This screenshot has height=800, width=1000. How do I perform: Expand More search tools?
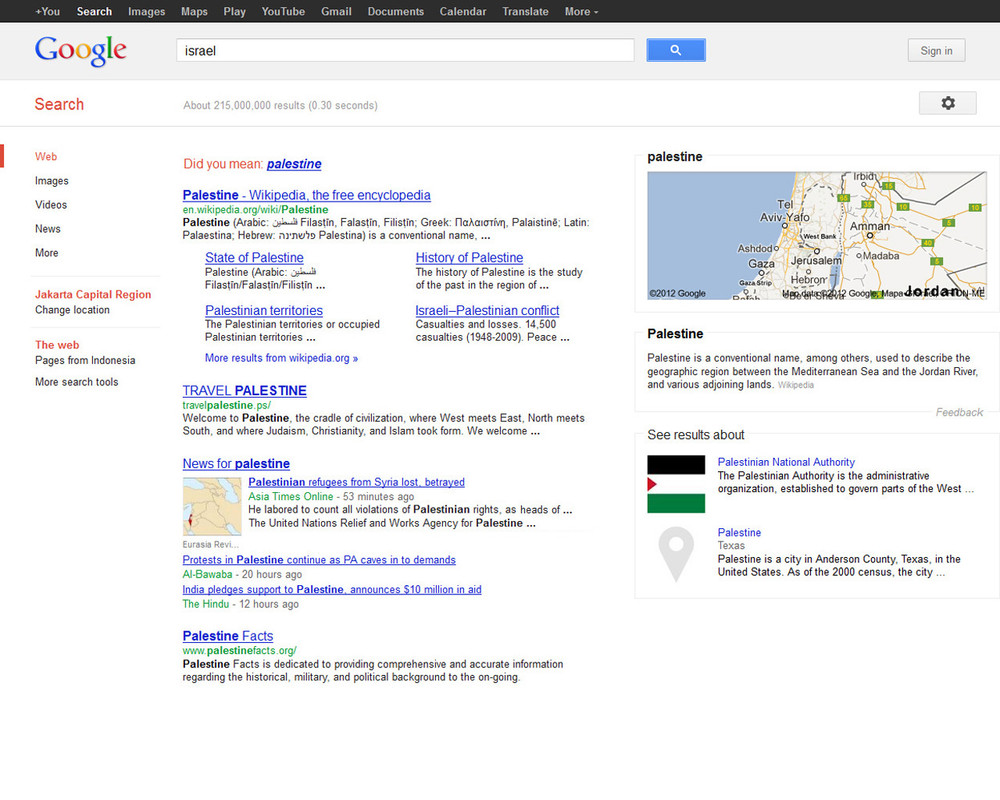tap(77, 382)
